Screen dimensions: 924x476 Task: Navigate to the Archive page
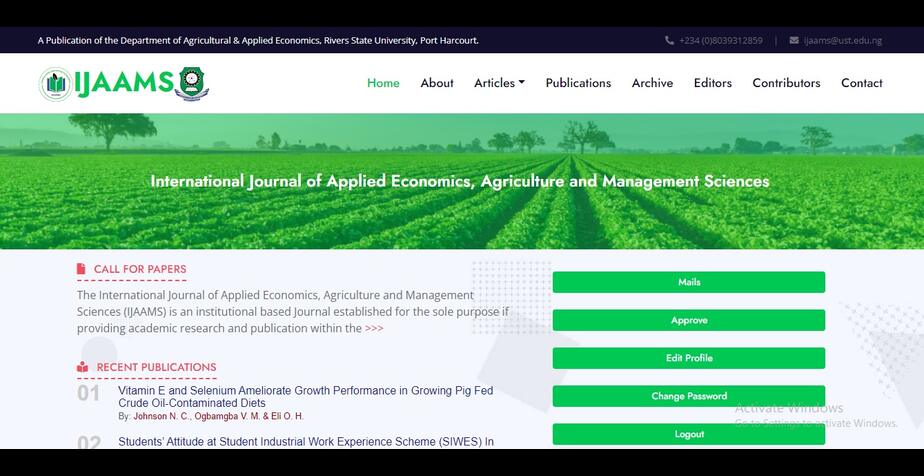tap(652, 83)
